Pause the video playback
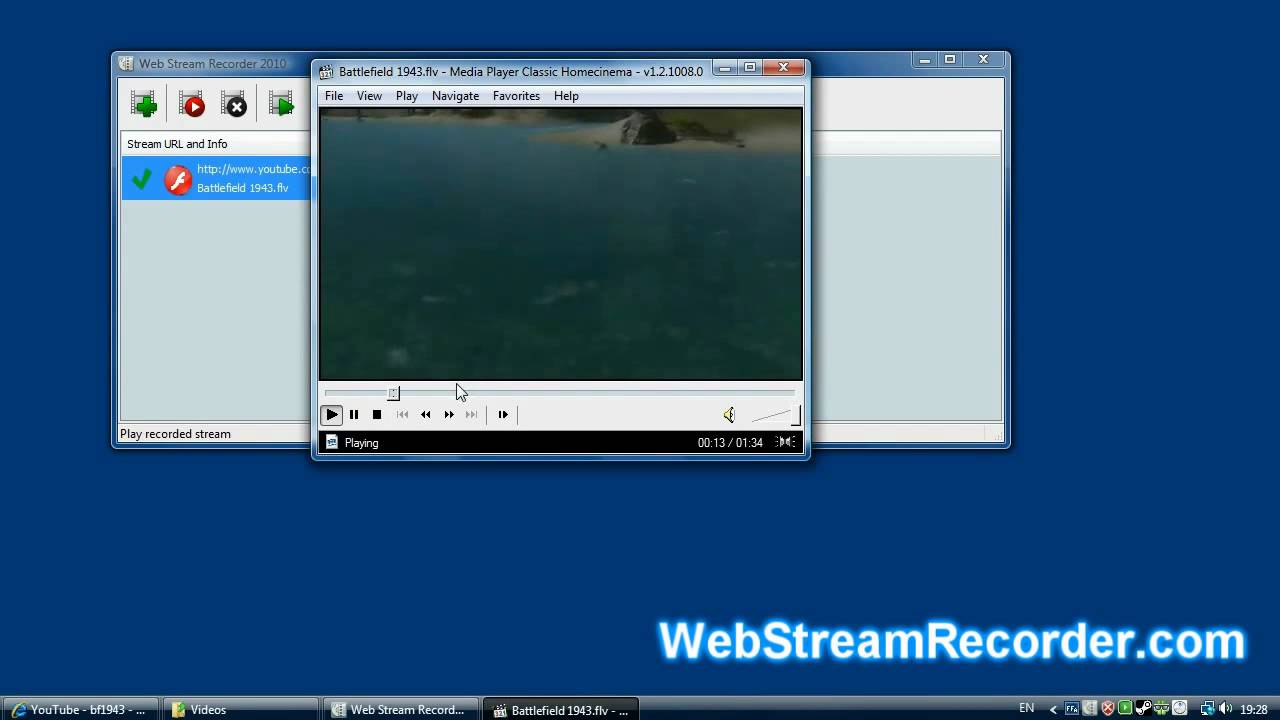 pos(354,414)
